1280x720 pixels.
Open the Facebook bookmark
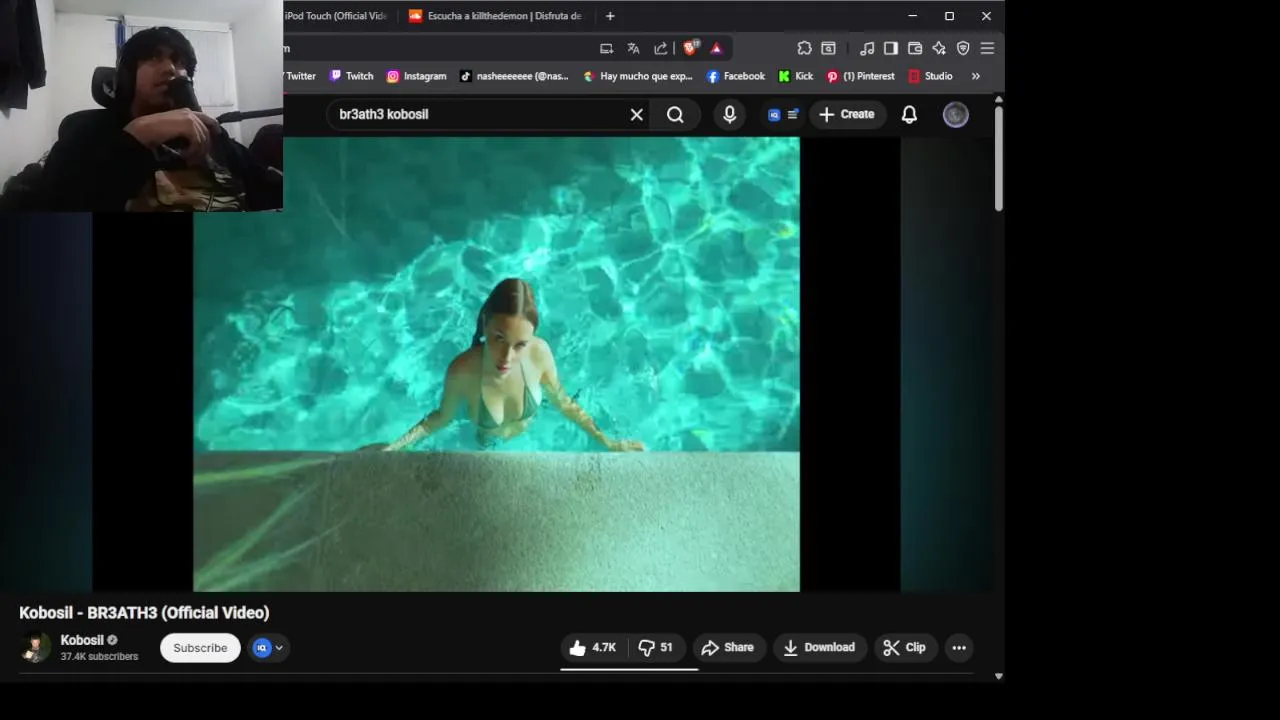coord(735,76)
